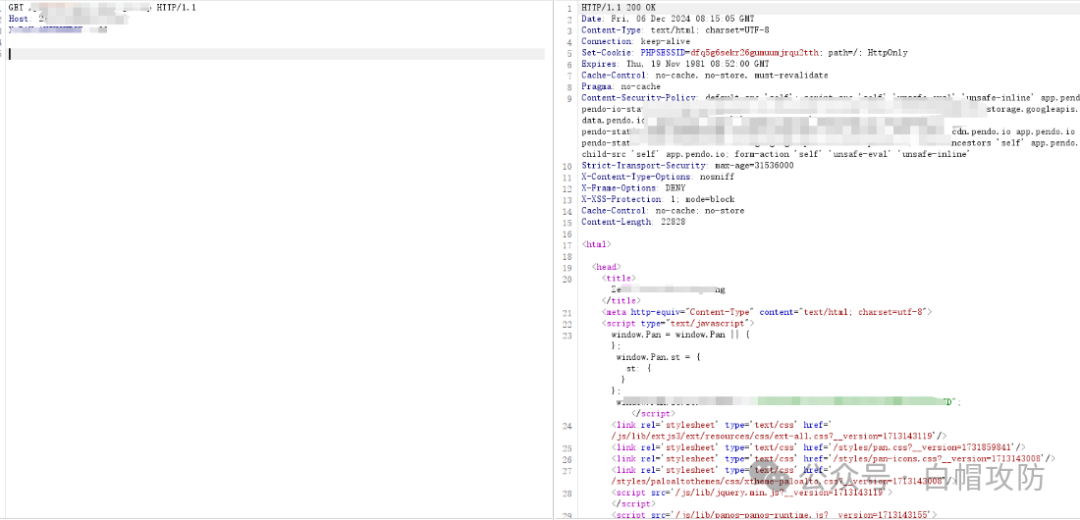The height and width of the screenshot is (520, 1080).
Task: Select the 'window.Pan.st = {' line
Action: click(x=656, y=357)
